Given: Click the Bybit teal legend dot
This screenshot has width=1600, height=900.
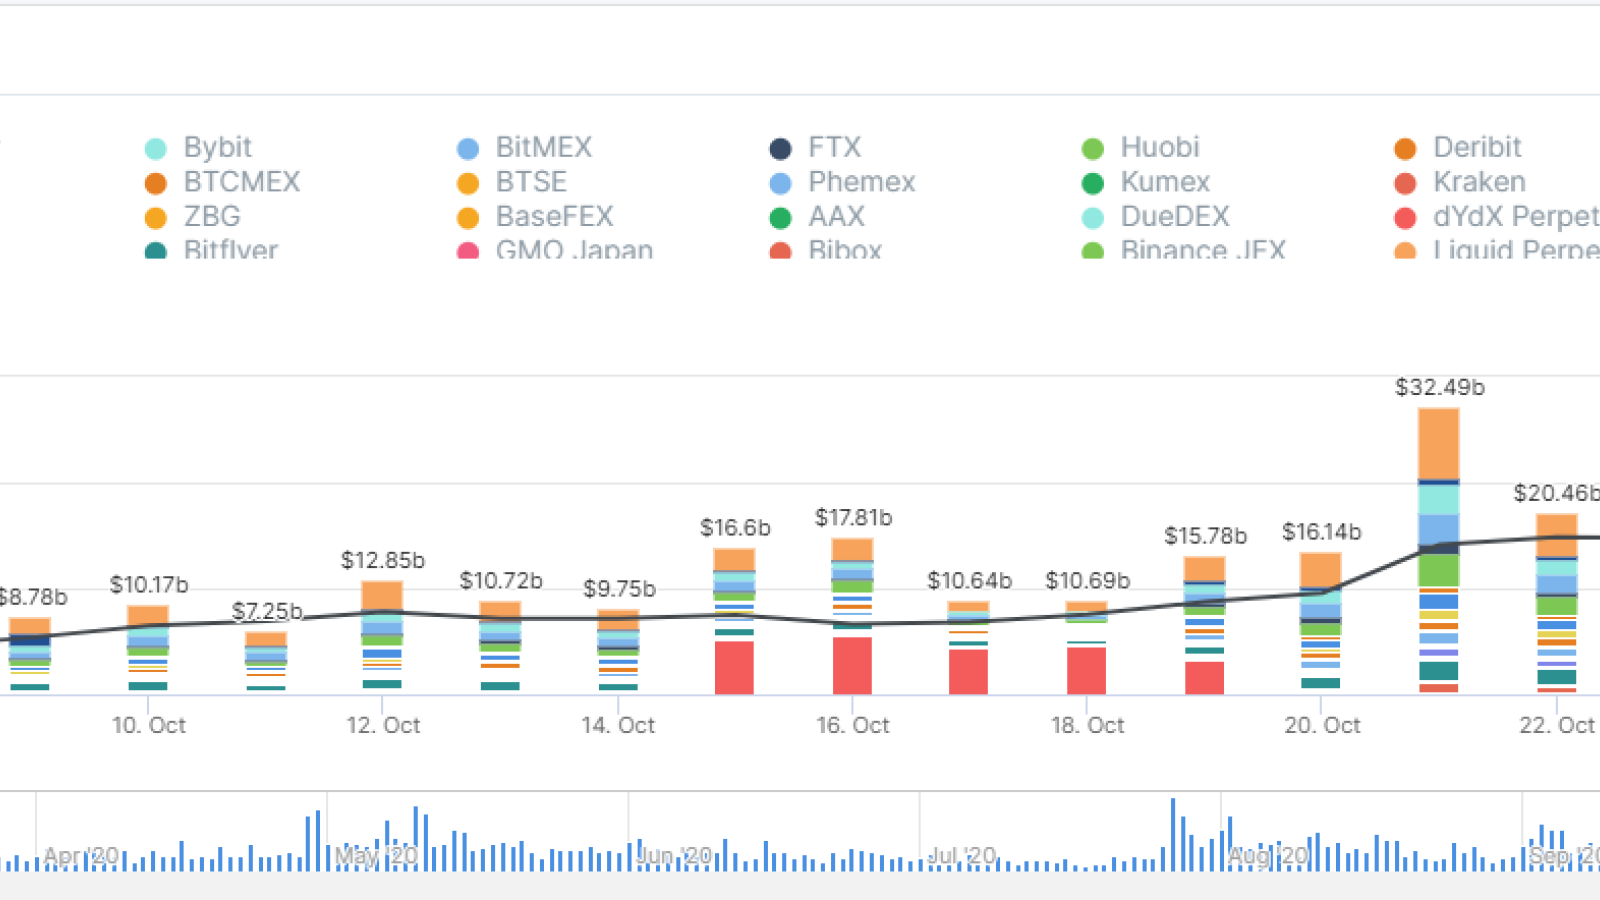Looking at the screenshot, I should 155,149.
